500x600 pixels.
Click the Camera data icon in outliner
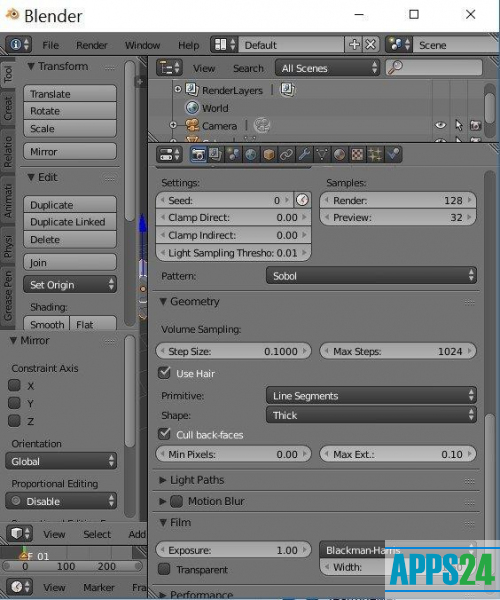[x=262, y=125]
